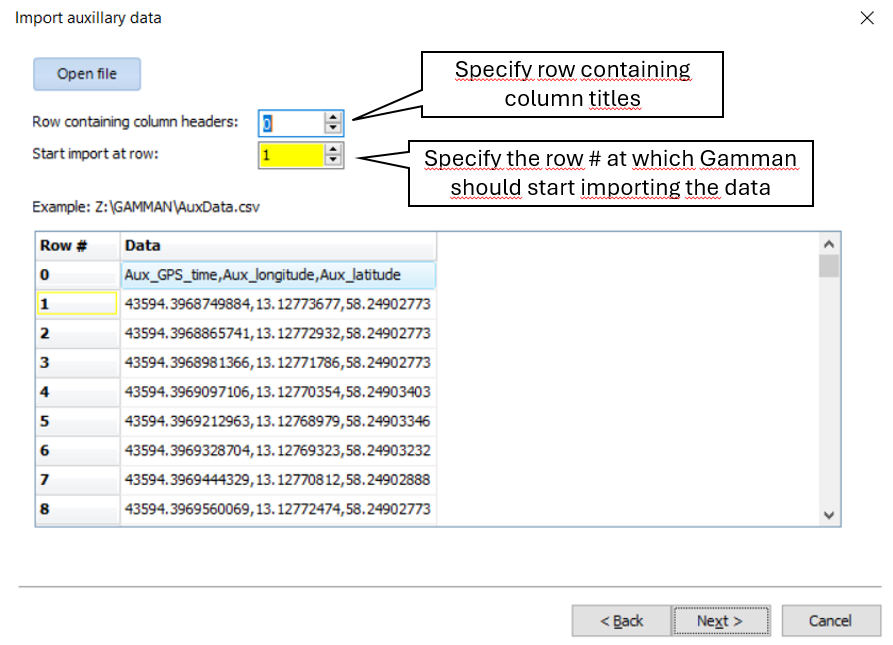Click the scrollbar up arrow

coord(828,243)
